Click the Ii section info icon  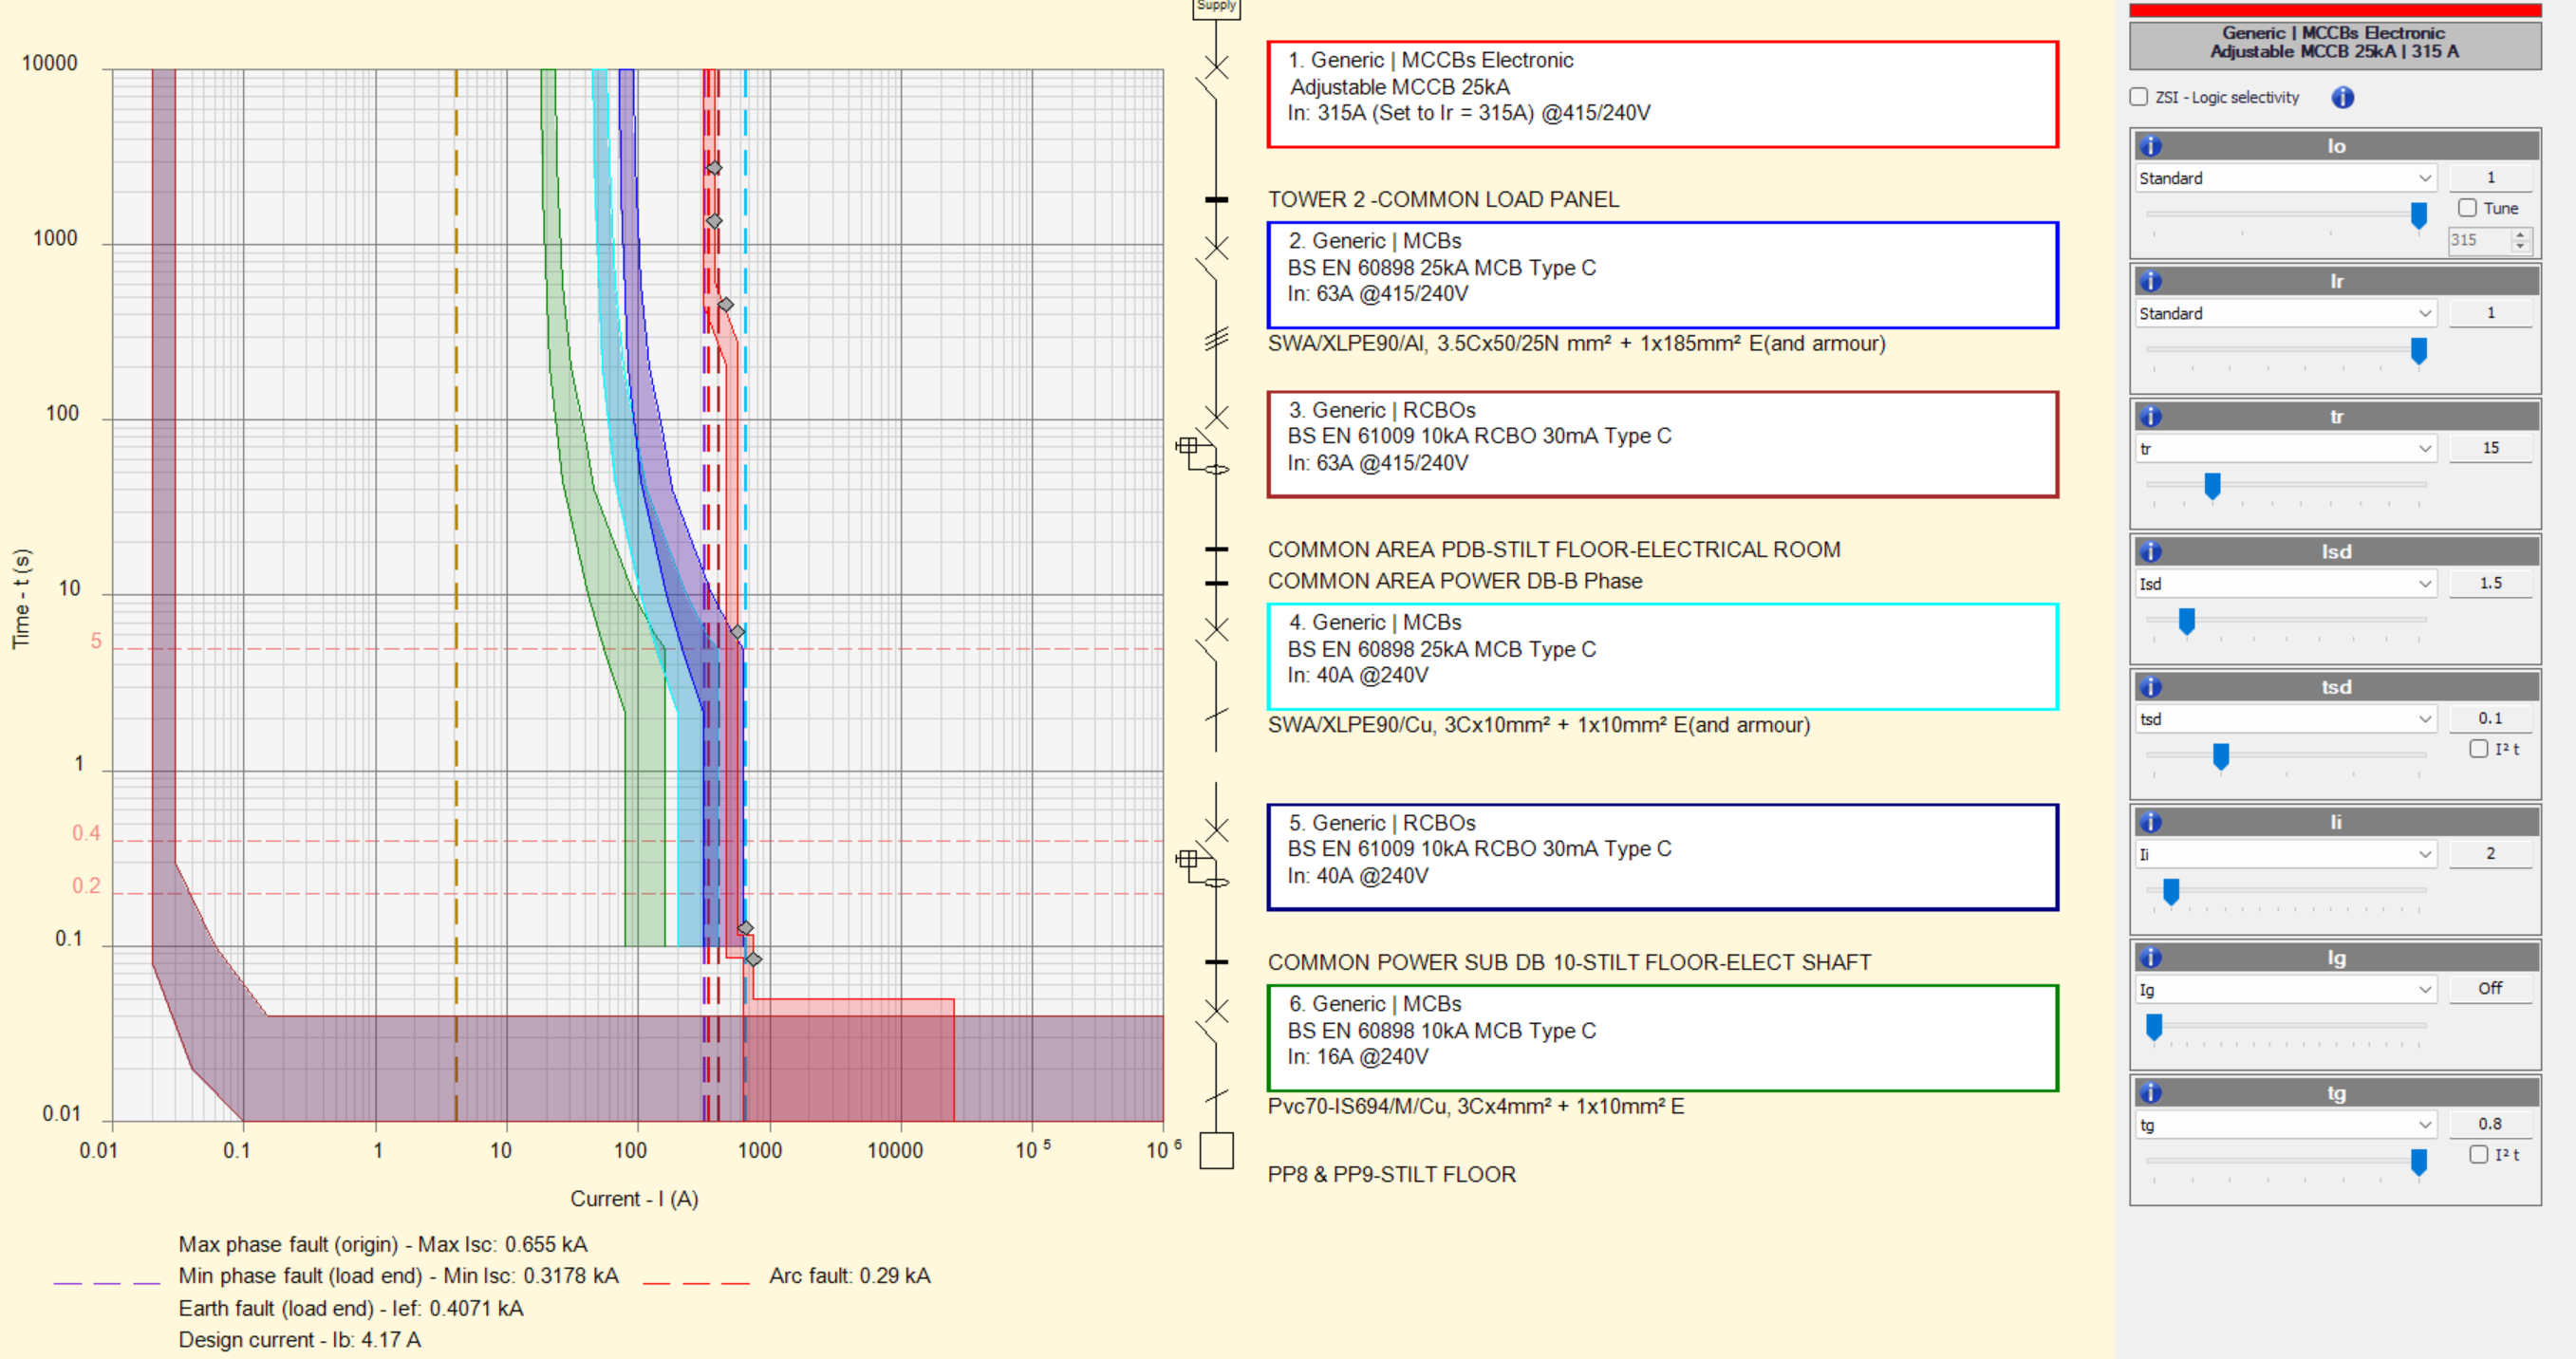point(2151,822)
